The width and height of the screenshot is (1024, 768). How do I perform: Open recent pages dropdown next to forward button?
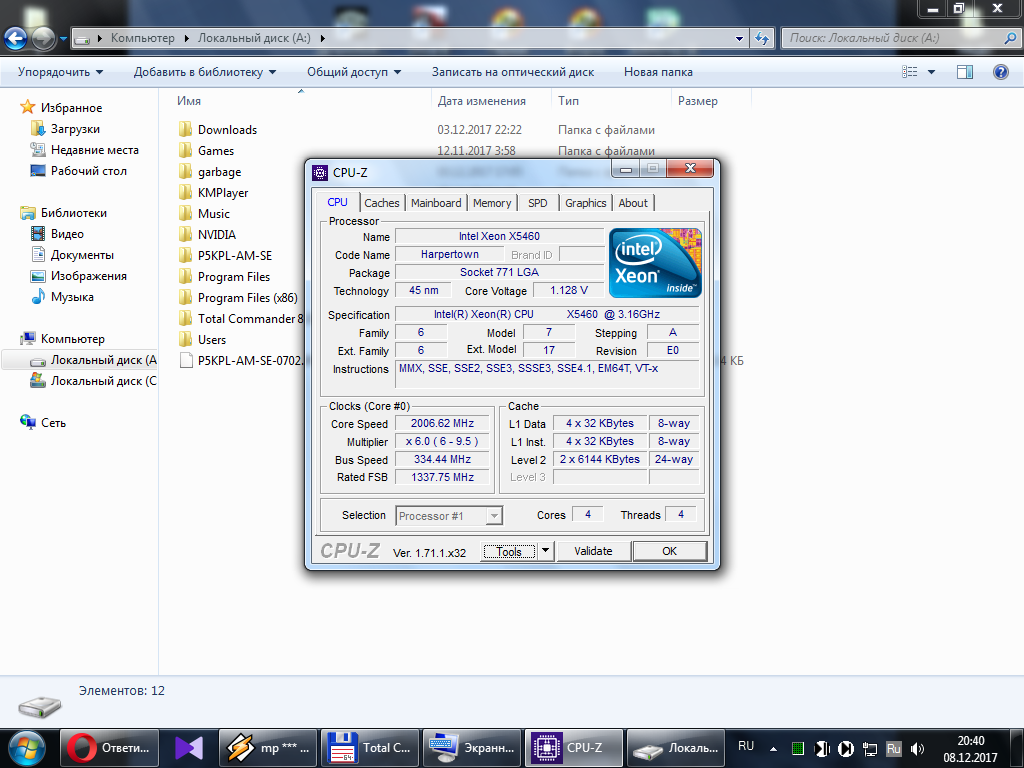click(x=63, y=39)
